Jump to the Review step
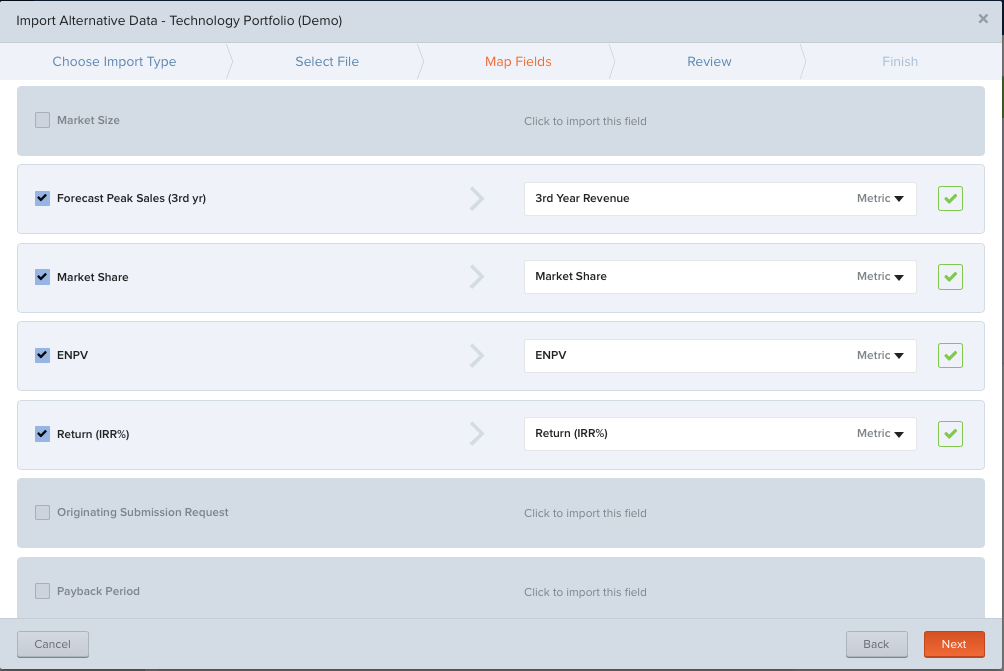 (x=709, y=61)
